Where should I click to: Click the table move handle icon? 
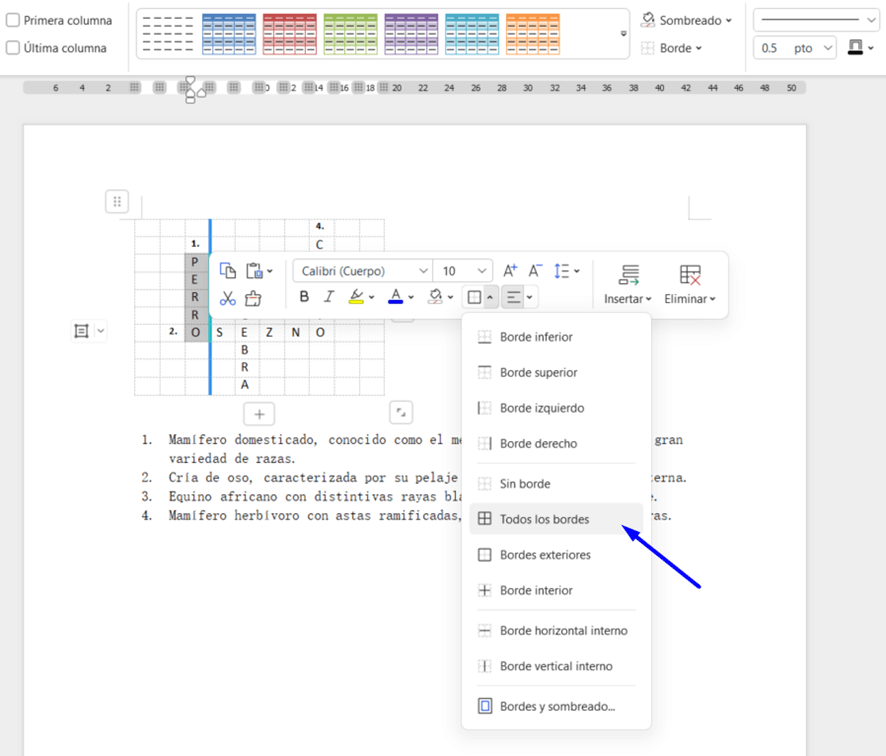(117, 202)
